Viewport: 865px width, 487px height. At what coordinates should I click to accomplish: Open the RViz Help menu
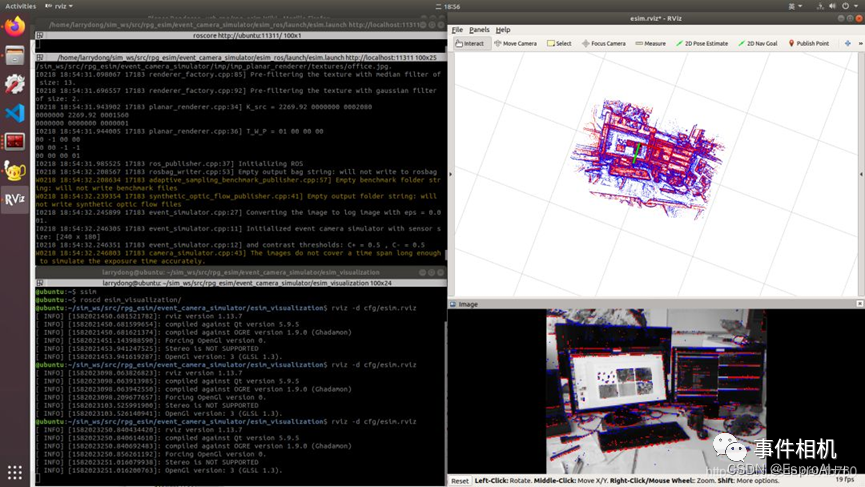tap(503, 30)
